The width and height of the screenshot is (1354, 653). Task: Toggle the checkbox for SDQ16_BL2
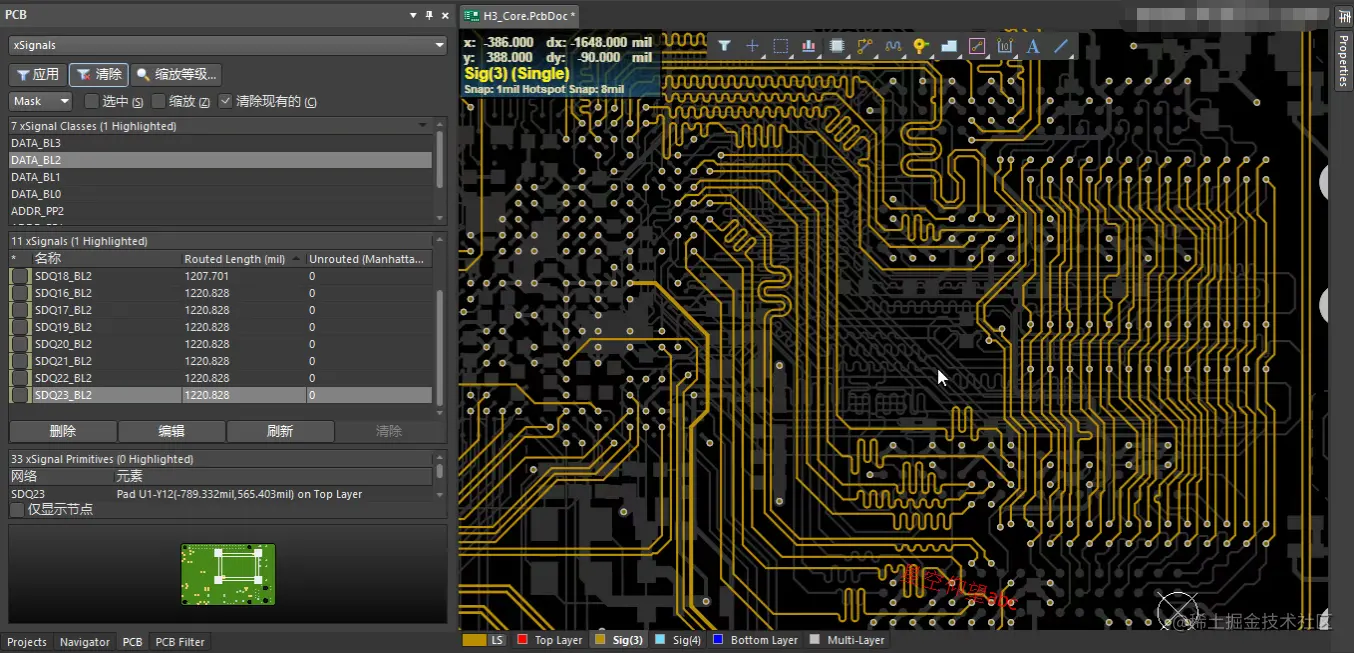click(20, 293)
